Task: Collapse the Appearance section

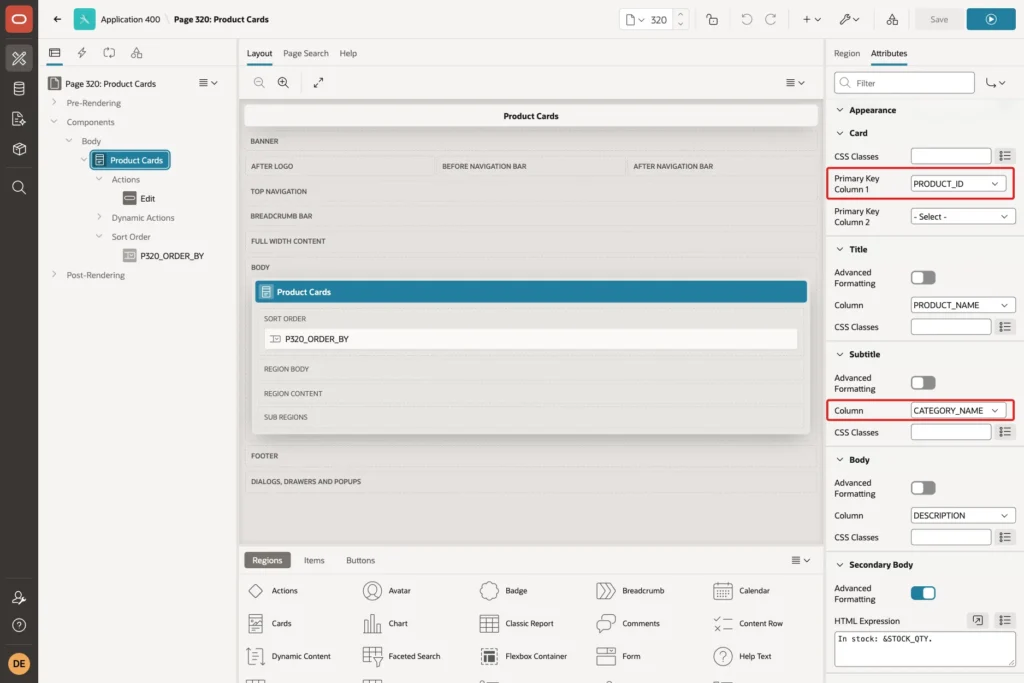Action: pos(840,110)
